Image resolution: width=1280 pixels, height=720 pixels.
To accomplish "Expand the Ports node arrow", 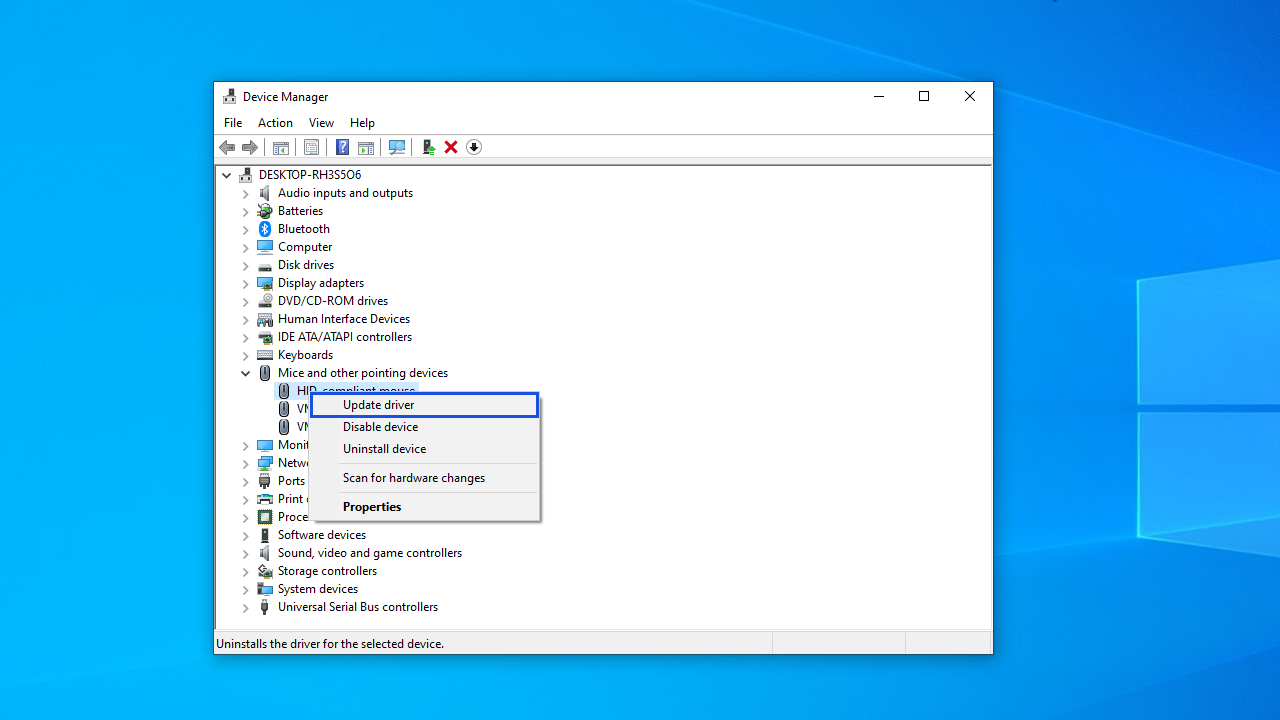I will [246, 481].
